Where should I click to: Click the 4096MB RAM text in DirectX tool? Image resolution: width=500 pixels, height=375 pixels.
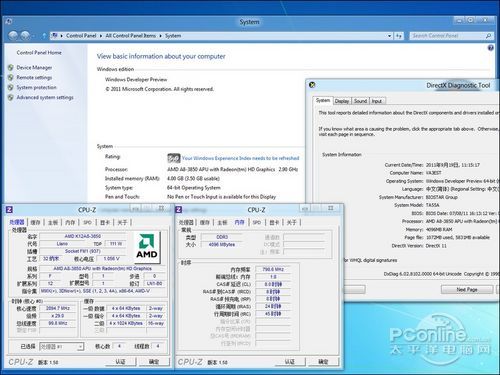point(439,229)
